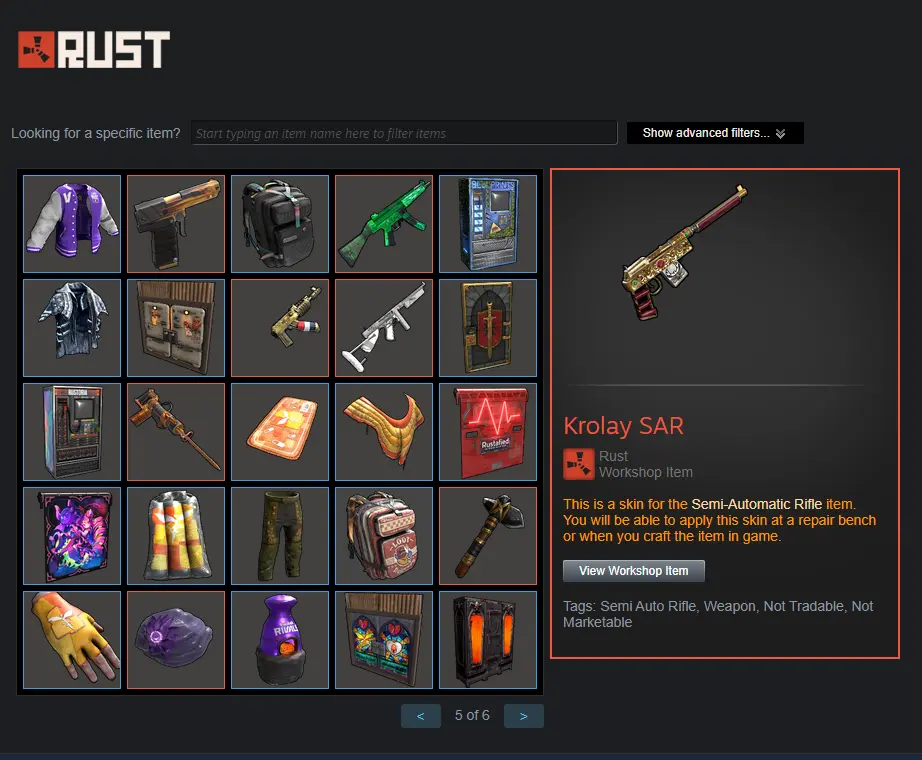Focus the item name filter field
Viewport: 922px width, 760px height.
point(404,133)
